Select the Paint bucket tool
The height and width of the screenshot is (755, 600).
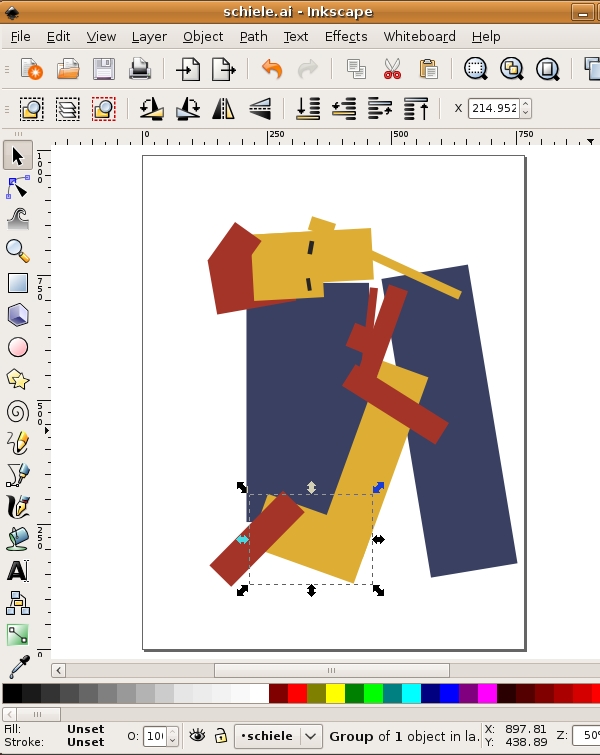(18, 539)
